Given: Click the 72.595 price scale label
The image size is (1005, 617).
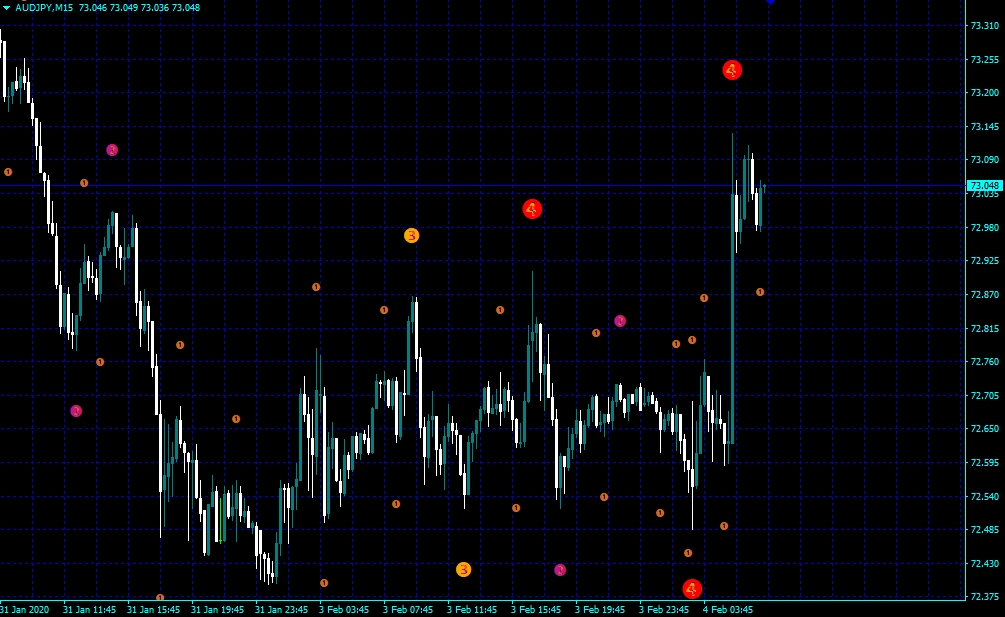Looking at the screenshot, I should (984, 463).
